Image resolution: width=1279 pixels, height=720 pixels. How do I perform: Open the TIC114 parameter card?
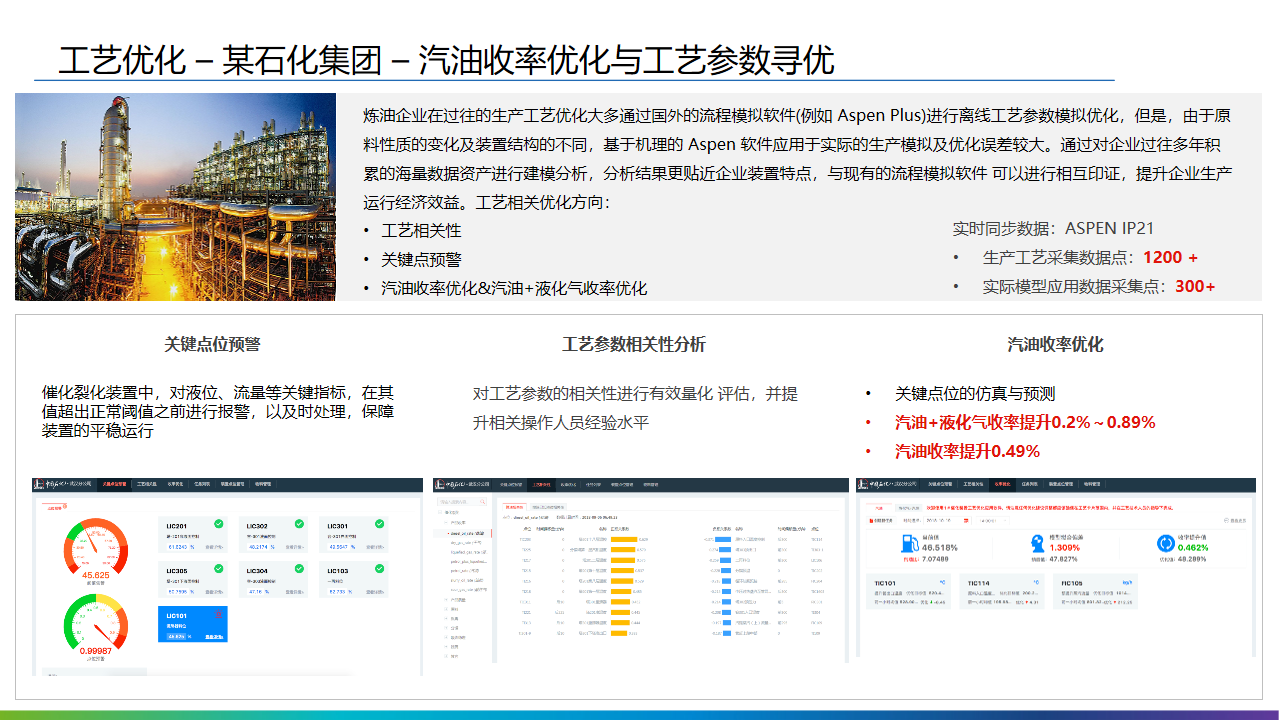pyautogui.click(x=1002, y=592)
